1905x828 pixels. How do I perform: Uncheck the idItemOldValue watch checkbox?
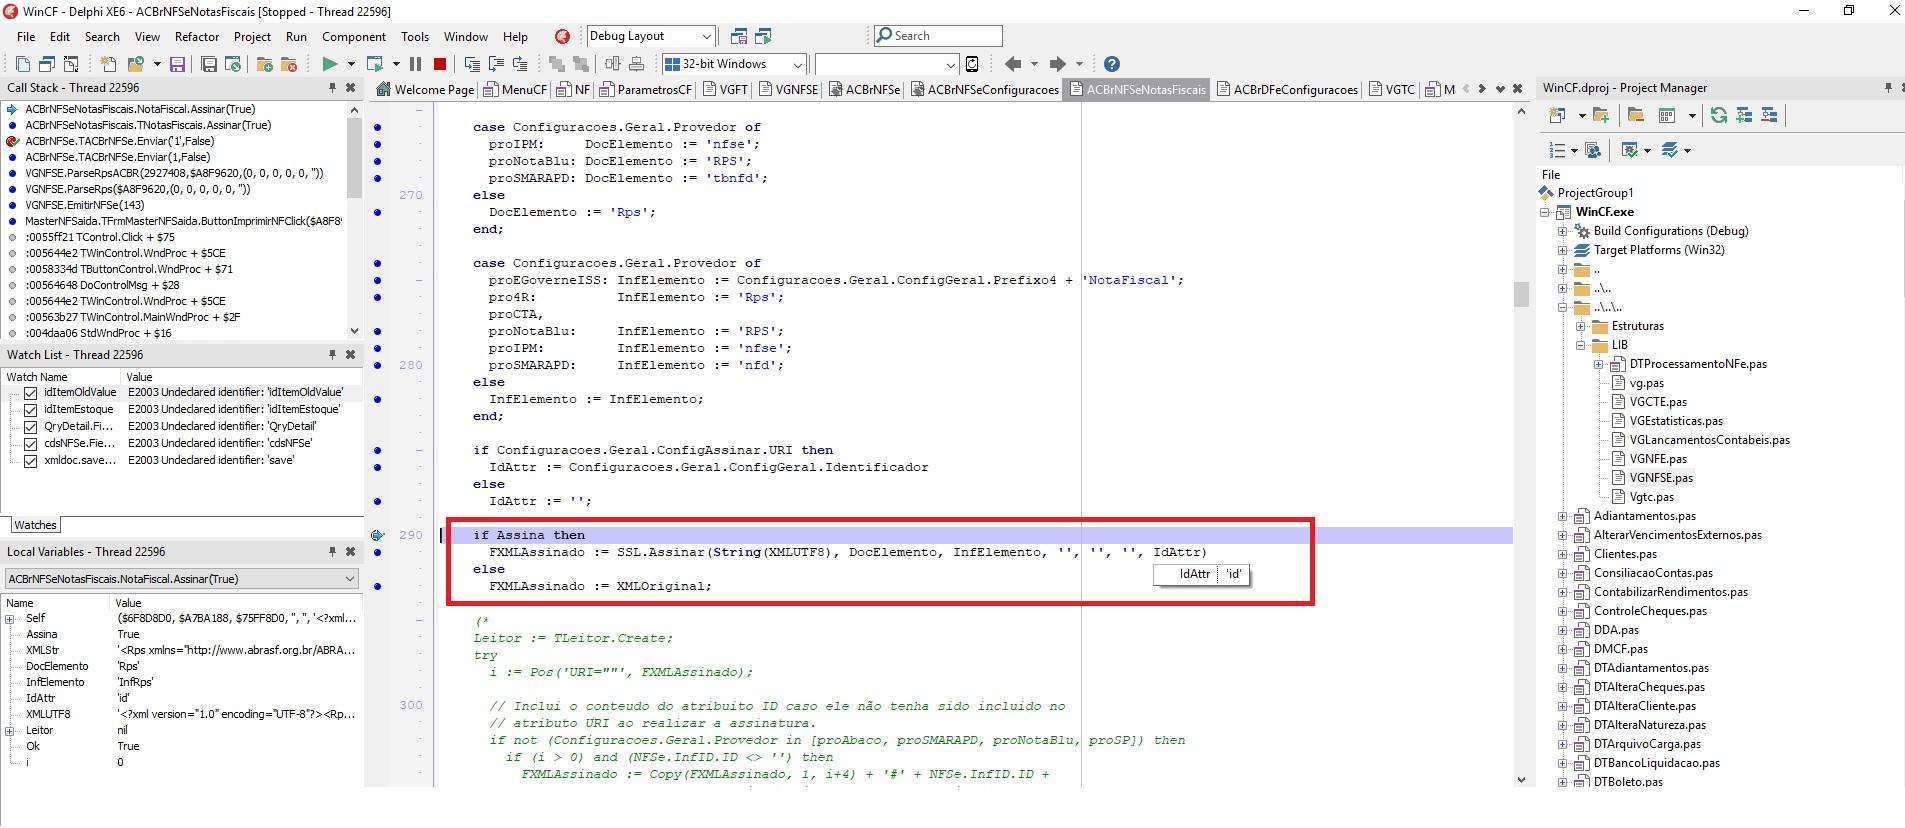point(31,393)
